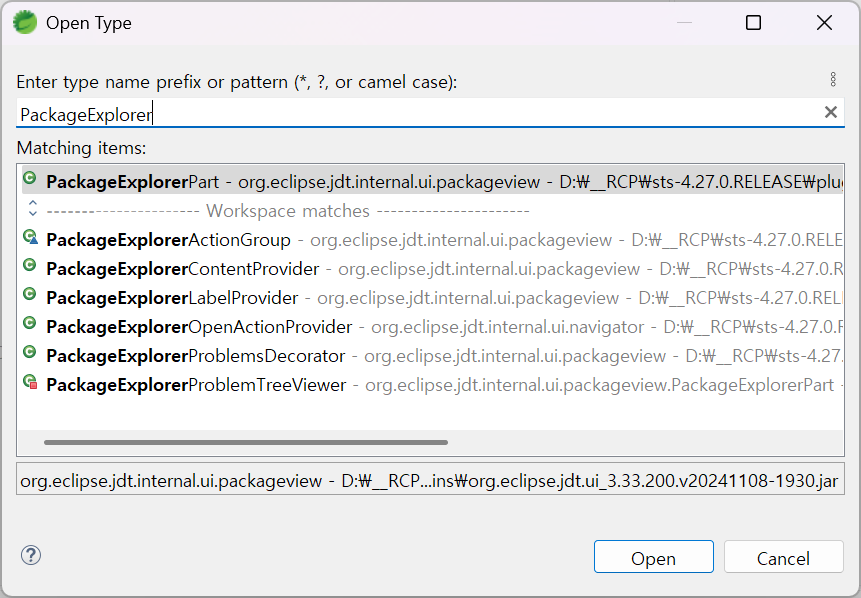Maximize the Open Type dialog
Image resolution: width=861 pixels, height=598 pixels.
(753, 23)
